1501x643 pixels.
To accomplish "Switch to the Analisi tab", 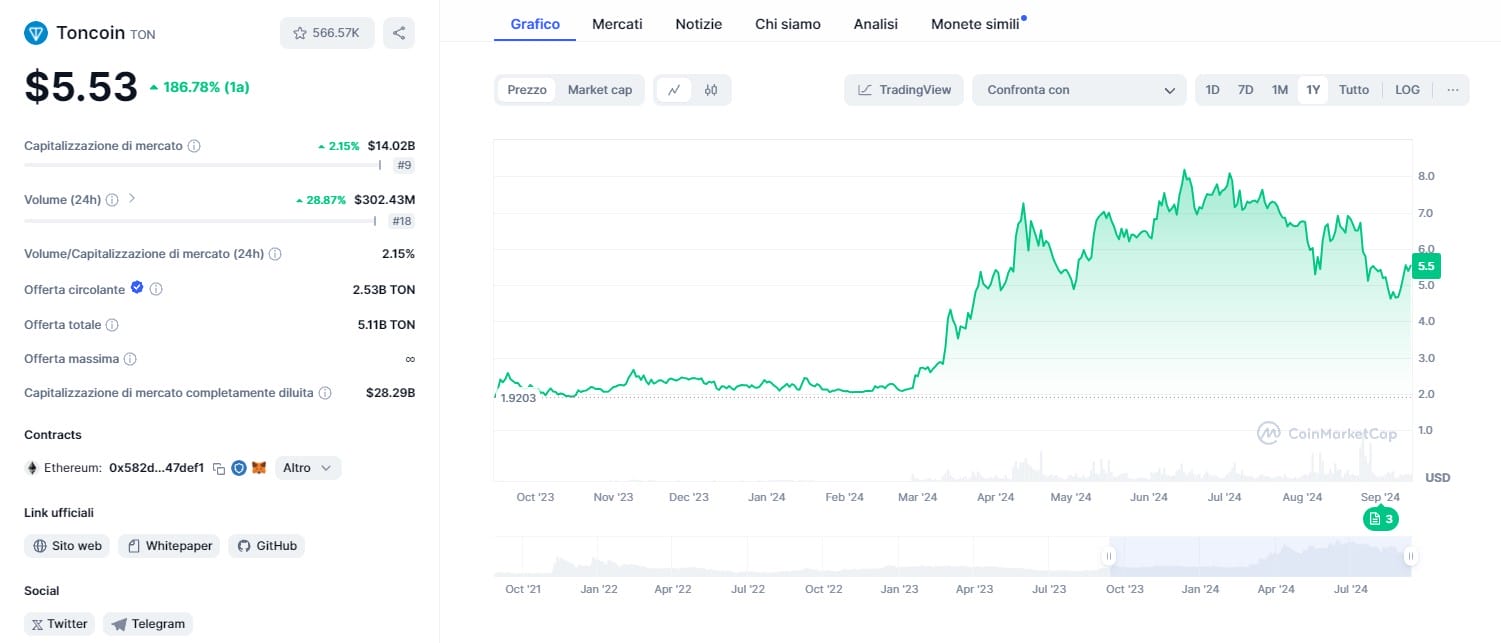I will 876,24.
